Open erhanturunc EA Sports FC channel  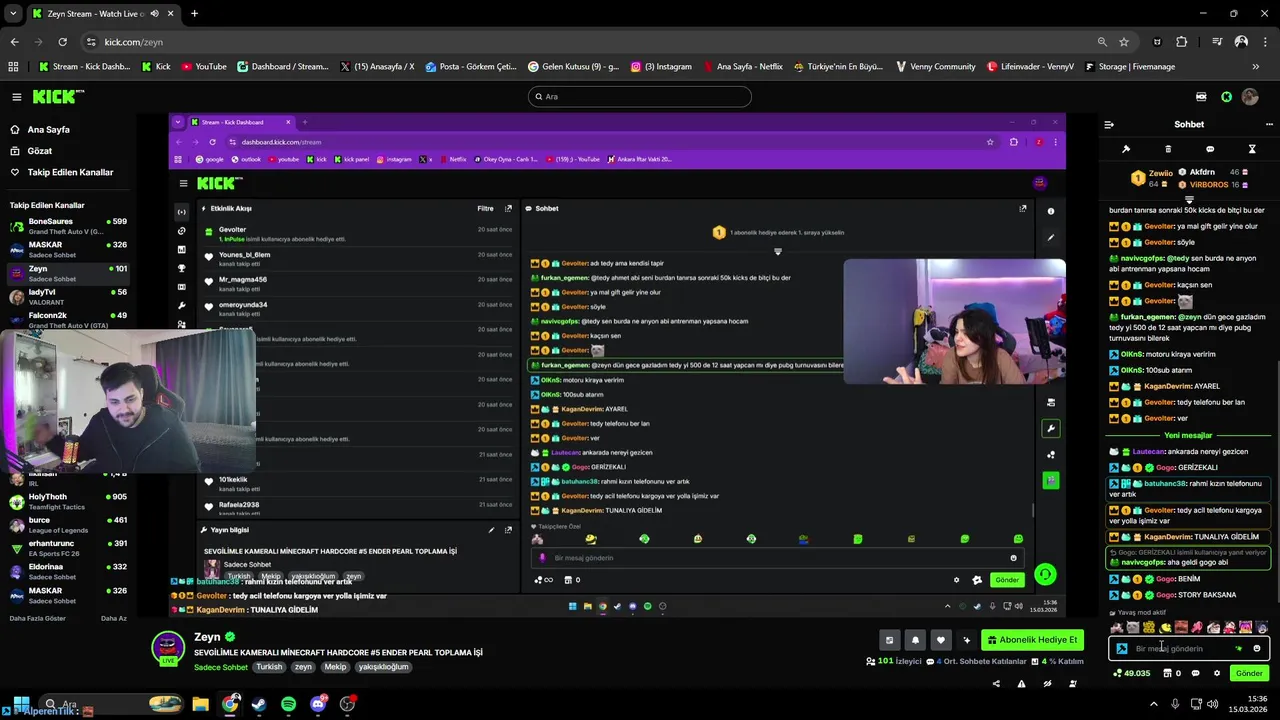pos(68,548)
